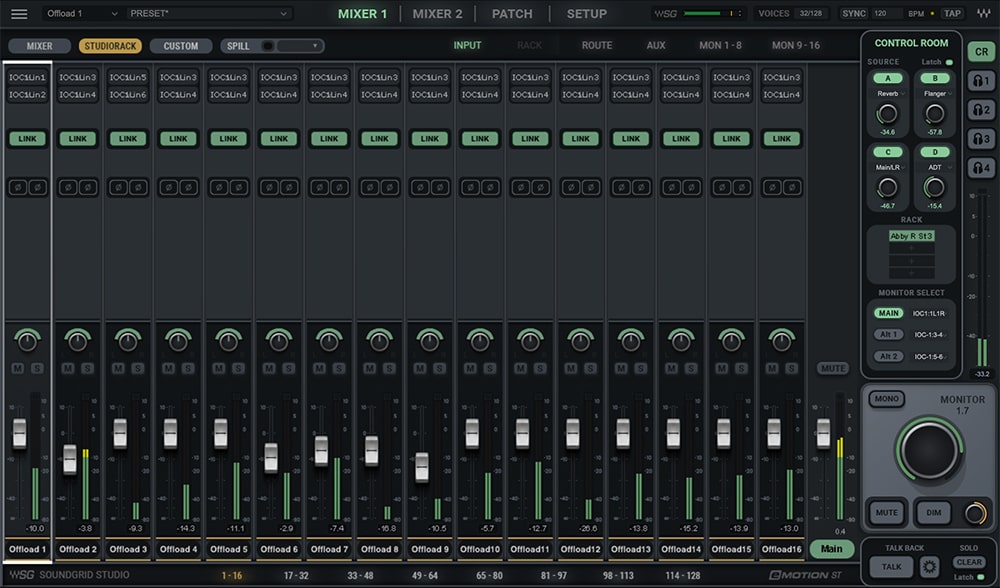Select headphone cue 1 in Control Room strip
Image resolution: width=1000 pixels, height=588 pixels.
[981, 82]
